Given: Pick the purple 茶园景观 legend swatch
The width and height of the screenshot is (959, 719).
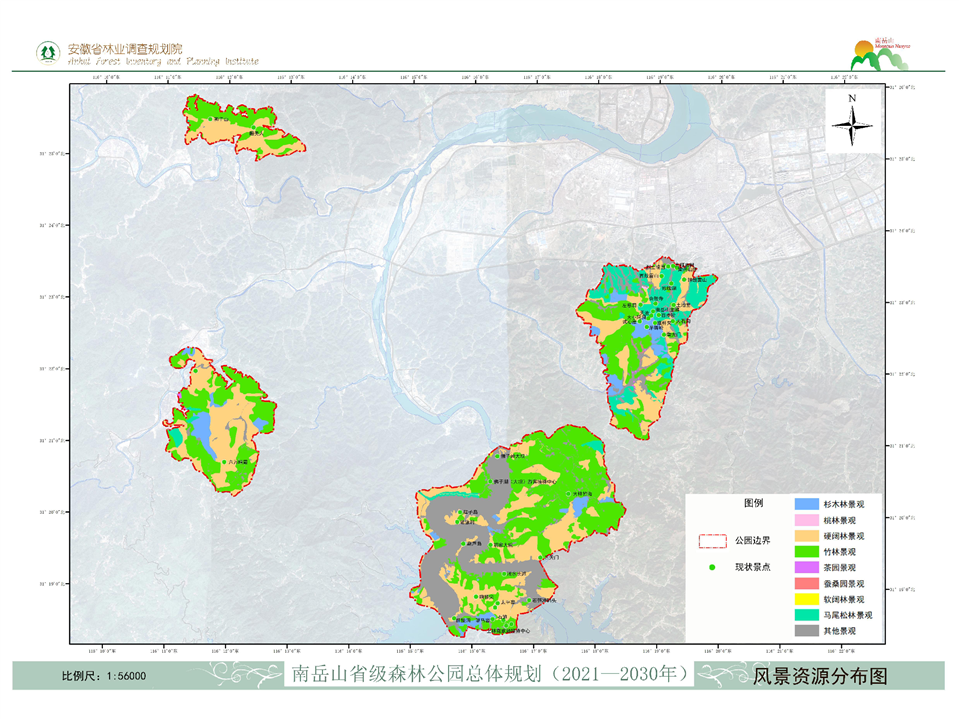Looking at the screenshot, I should (806, 567).
